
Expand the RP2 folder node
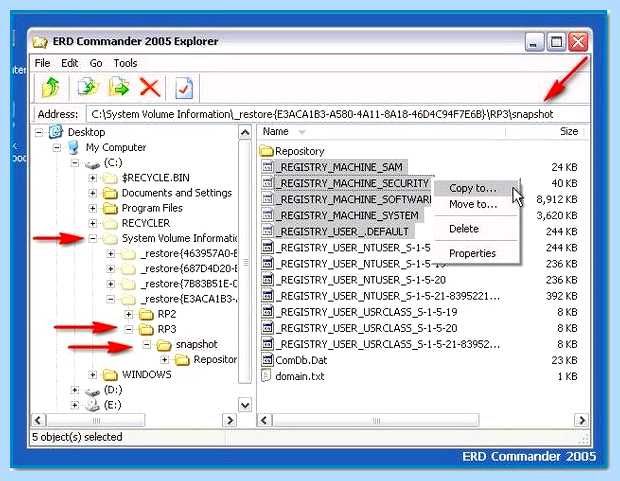coord(129,314)
